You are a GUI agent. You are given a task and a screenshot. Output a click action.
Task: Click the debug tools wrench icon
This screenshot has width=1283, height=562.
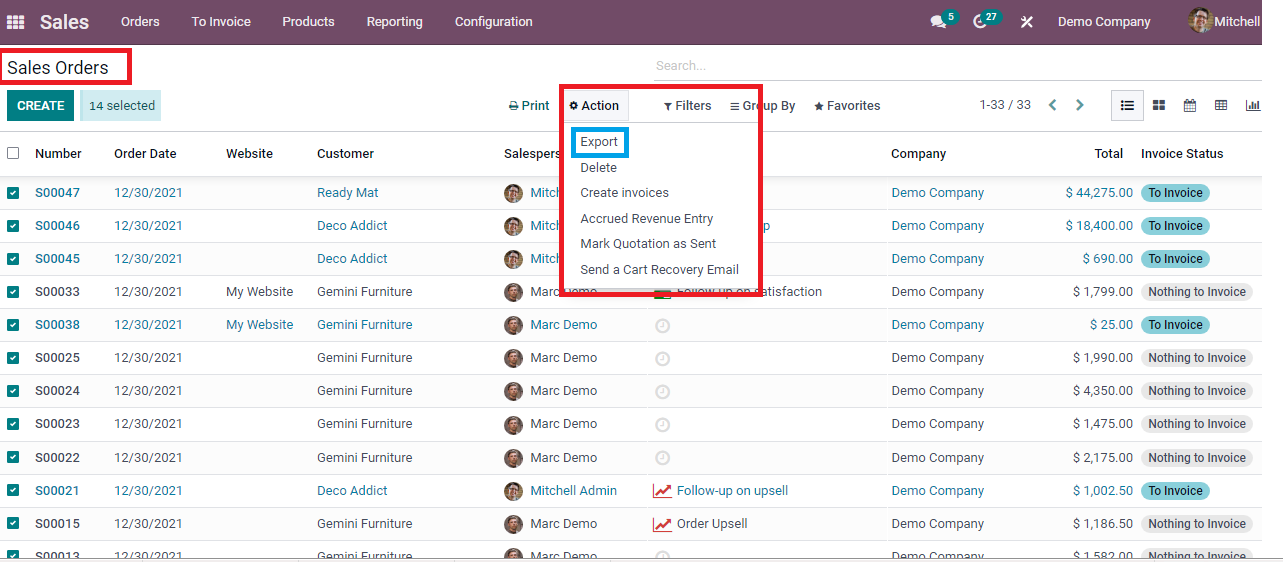[1026, 22]
